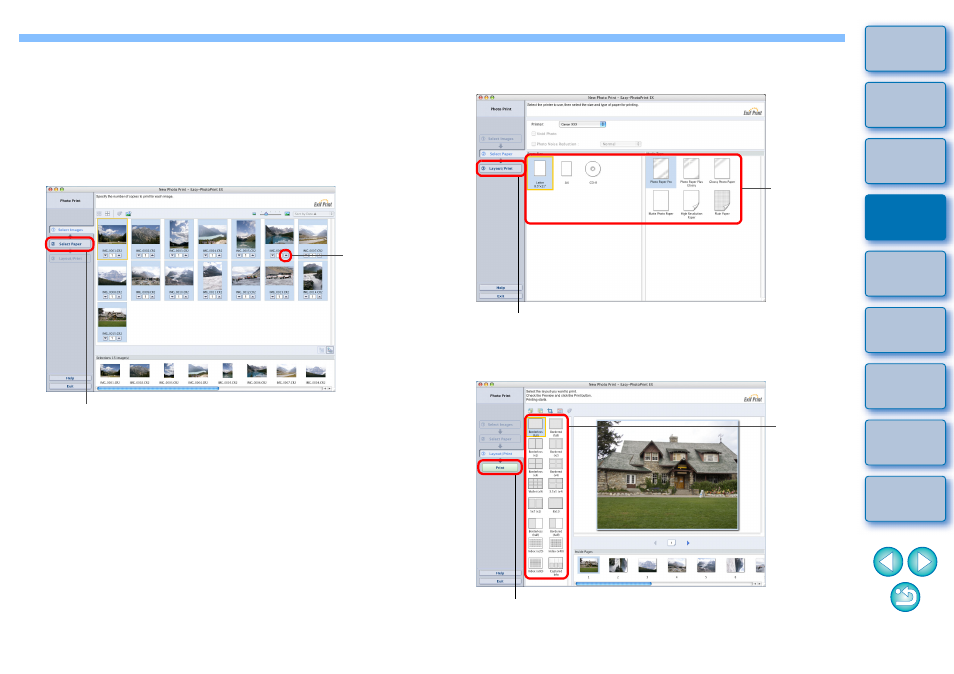The width and height of the screenshot is (954, 674).
Task: Open the bottommost chapter tab on right
Action: pos(905,499)
